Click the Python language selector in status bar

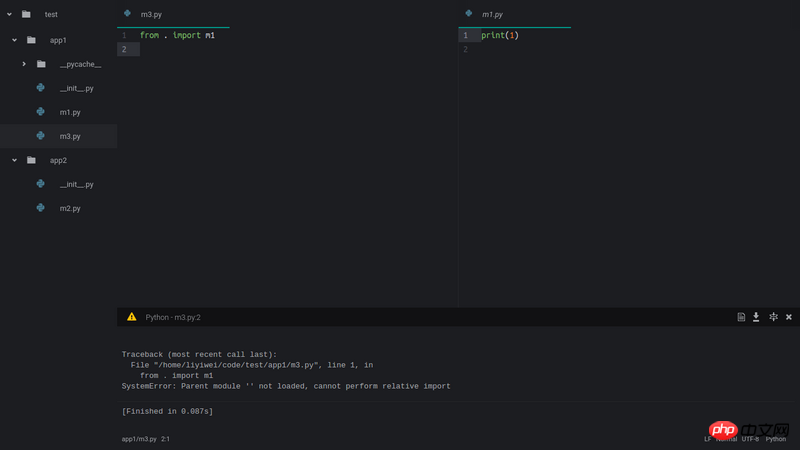776,439
